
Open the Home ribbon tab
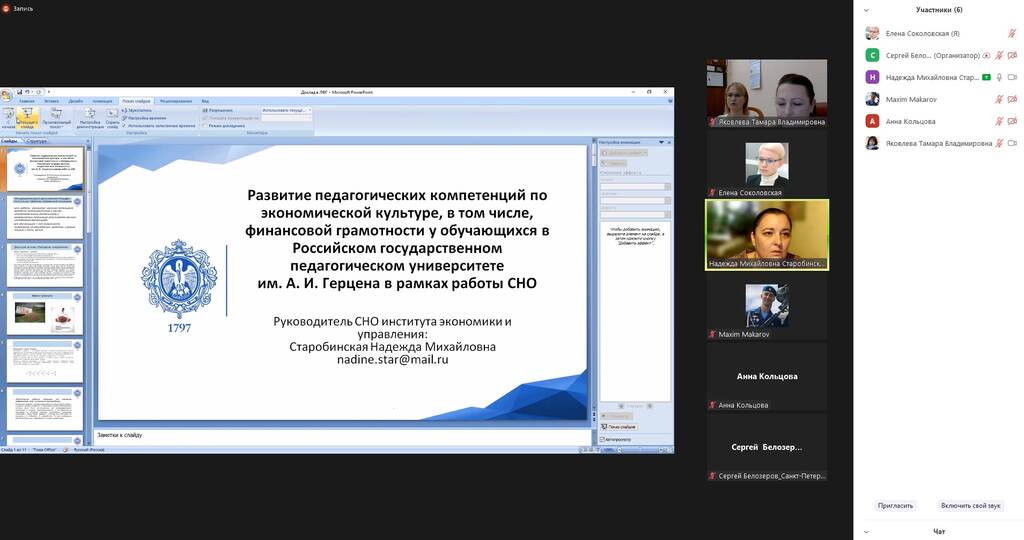[x=27, y=101]
